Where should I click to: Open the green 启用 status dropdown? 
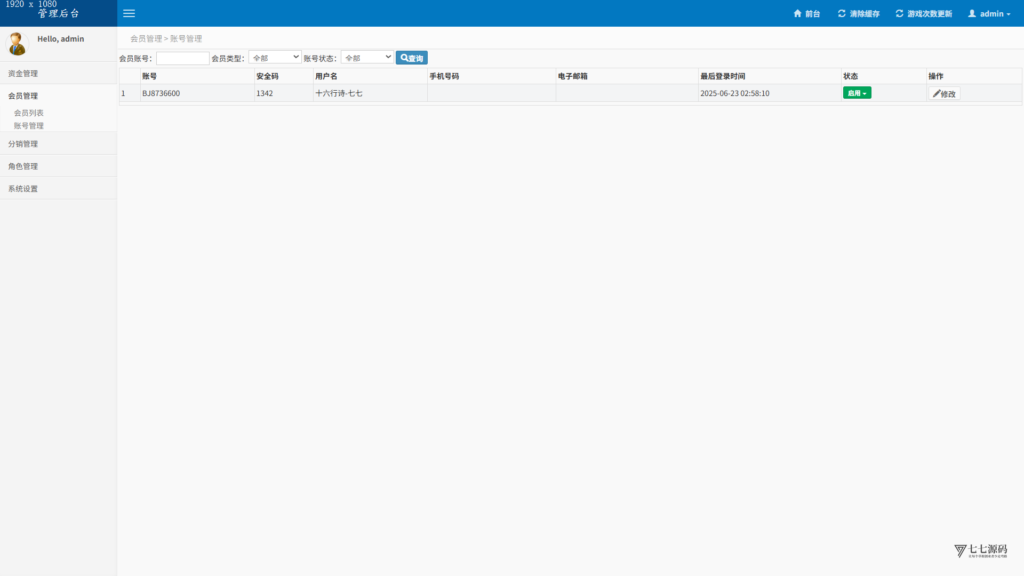pos(857,93)
